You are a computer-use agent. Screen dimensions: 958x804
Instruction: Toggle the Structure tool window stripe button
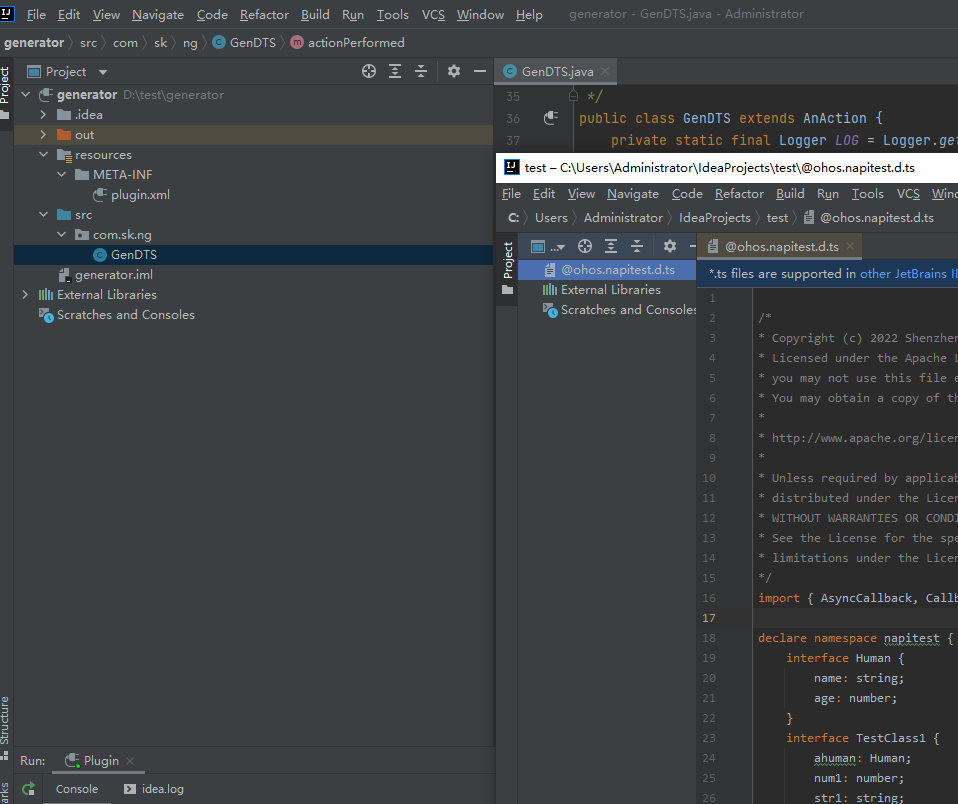pyautogui.click(x=5, y=728)
